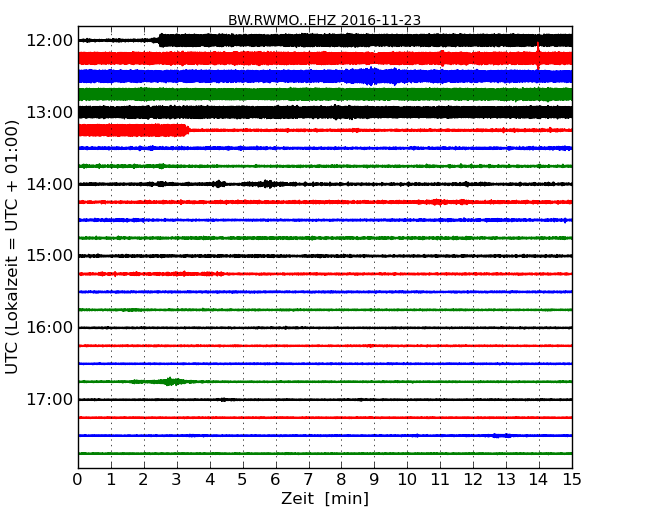Image resolution: width=650 pixels, height=520 pixels.
Task: Click the Zeit [min] x-axis title
Action: click(x=325, y=498)
